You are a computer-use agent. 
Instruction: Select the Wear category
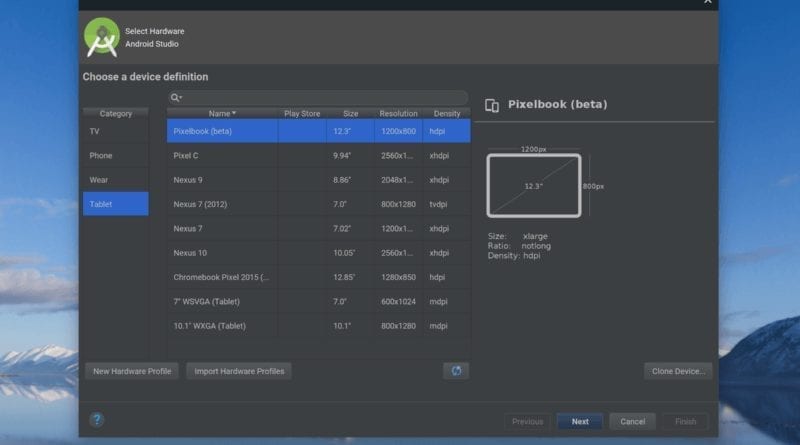point(116,180)
